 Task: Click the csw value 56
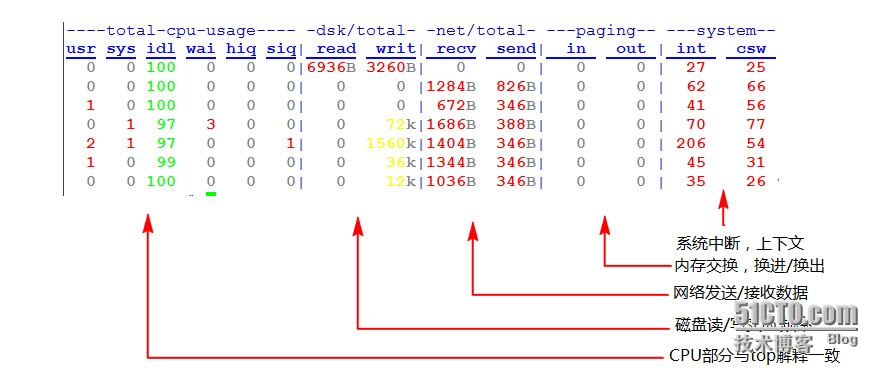pyautogui.click(x=756, y=105)
